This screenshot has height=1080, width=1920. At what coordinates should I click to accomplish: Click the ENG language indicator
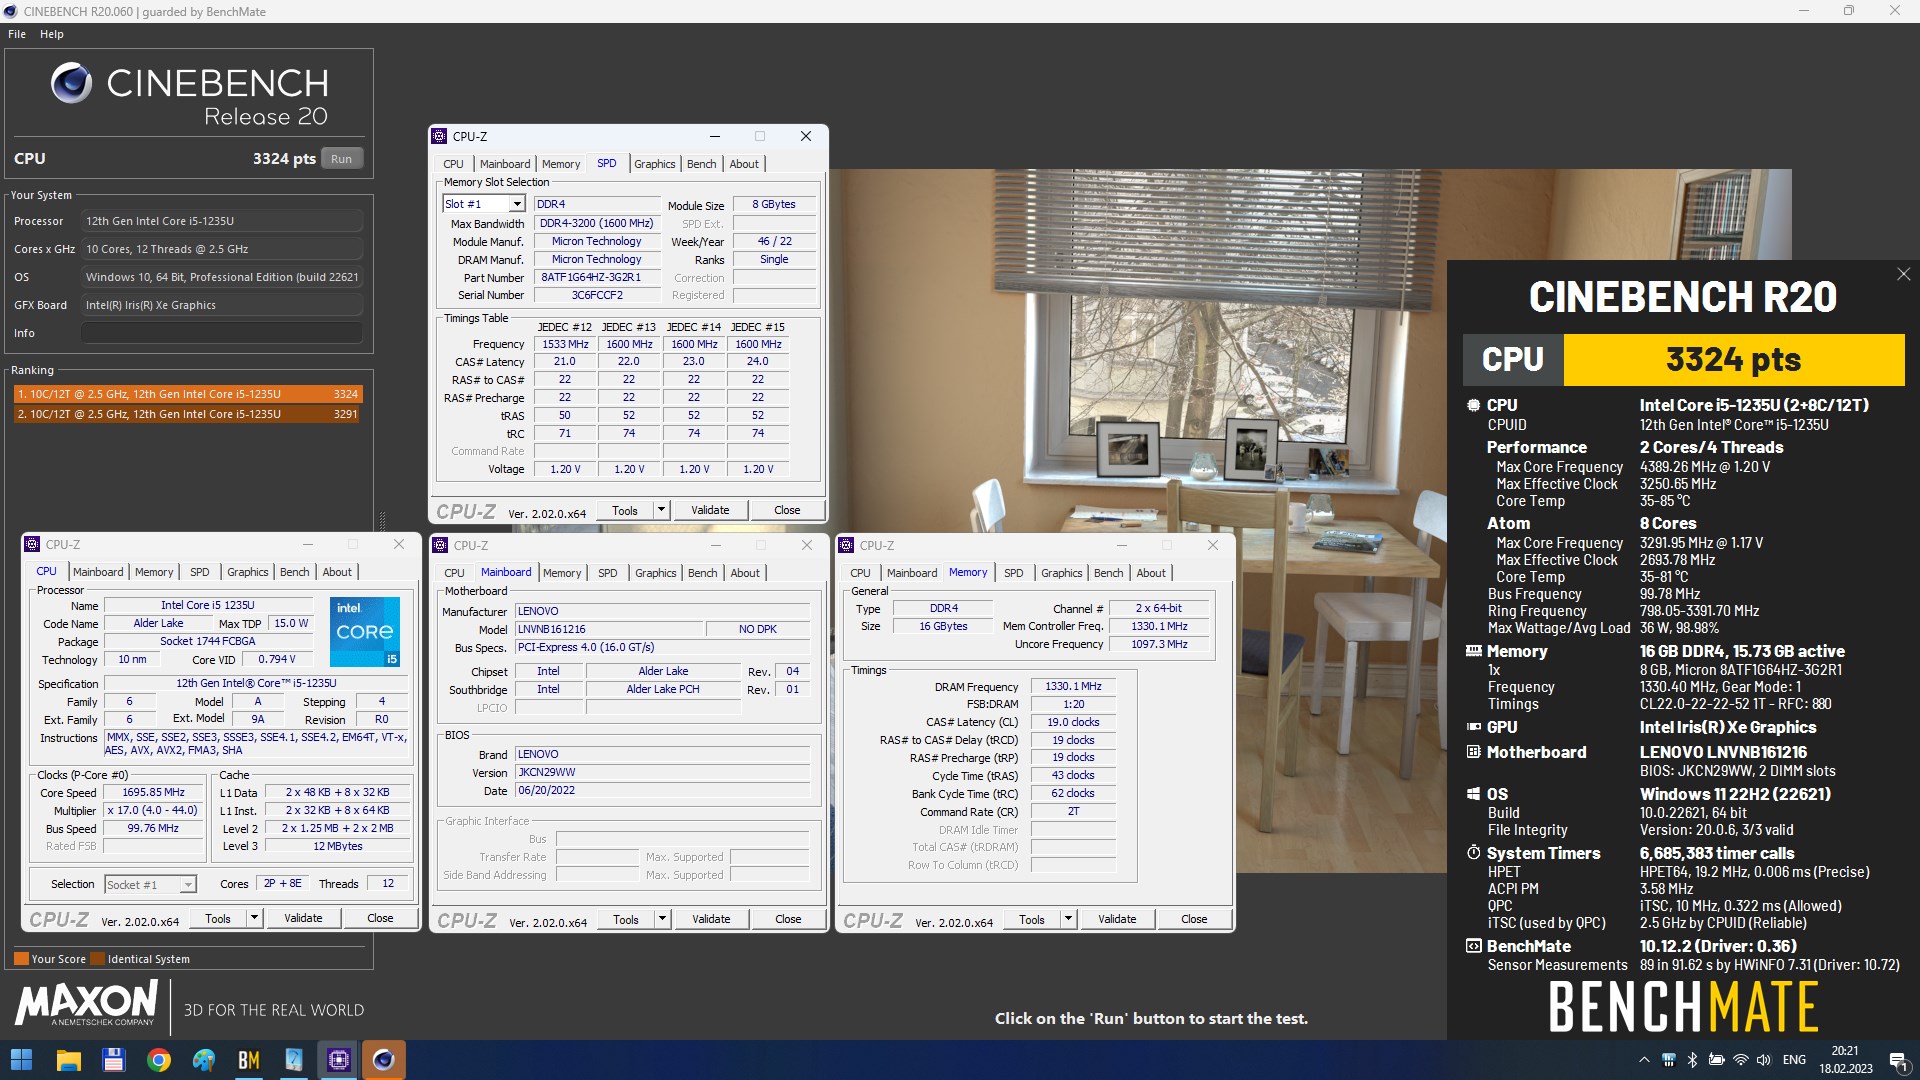(1794, 1060)
